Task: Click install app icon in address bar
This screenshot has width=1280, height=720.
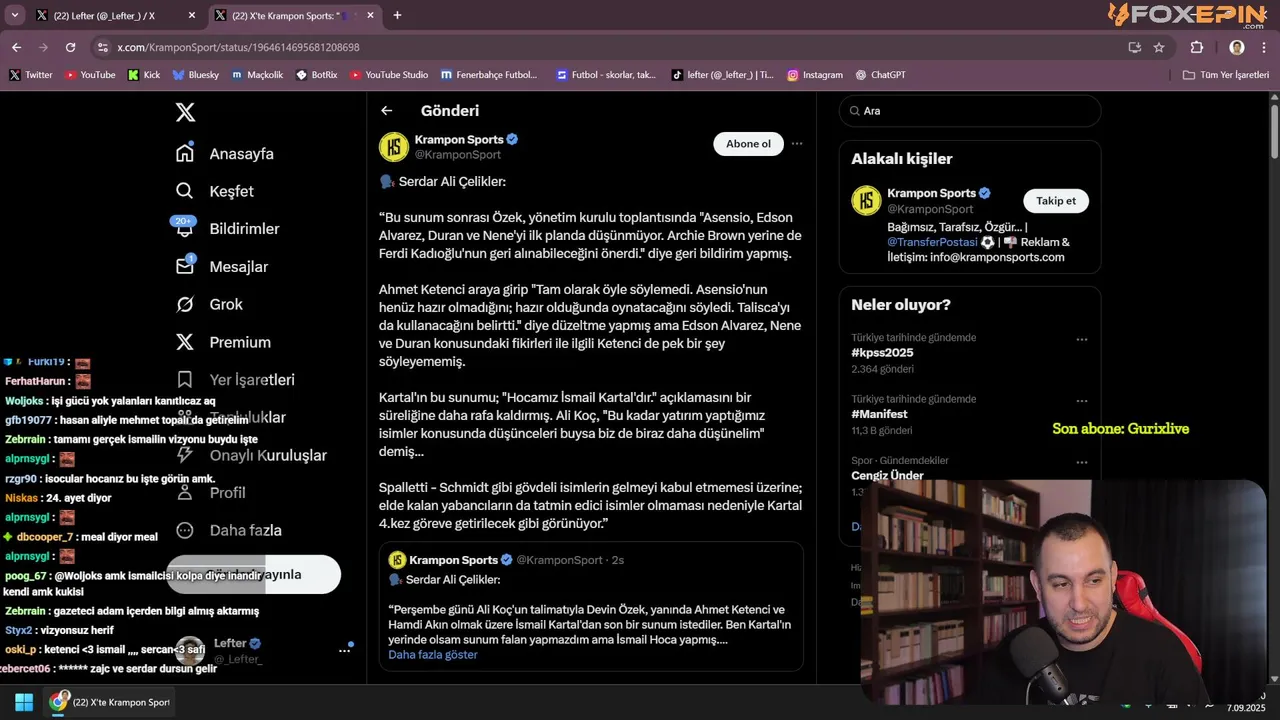Action: 1134,47
